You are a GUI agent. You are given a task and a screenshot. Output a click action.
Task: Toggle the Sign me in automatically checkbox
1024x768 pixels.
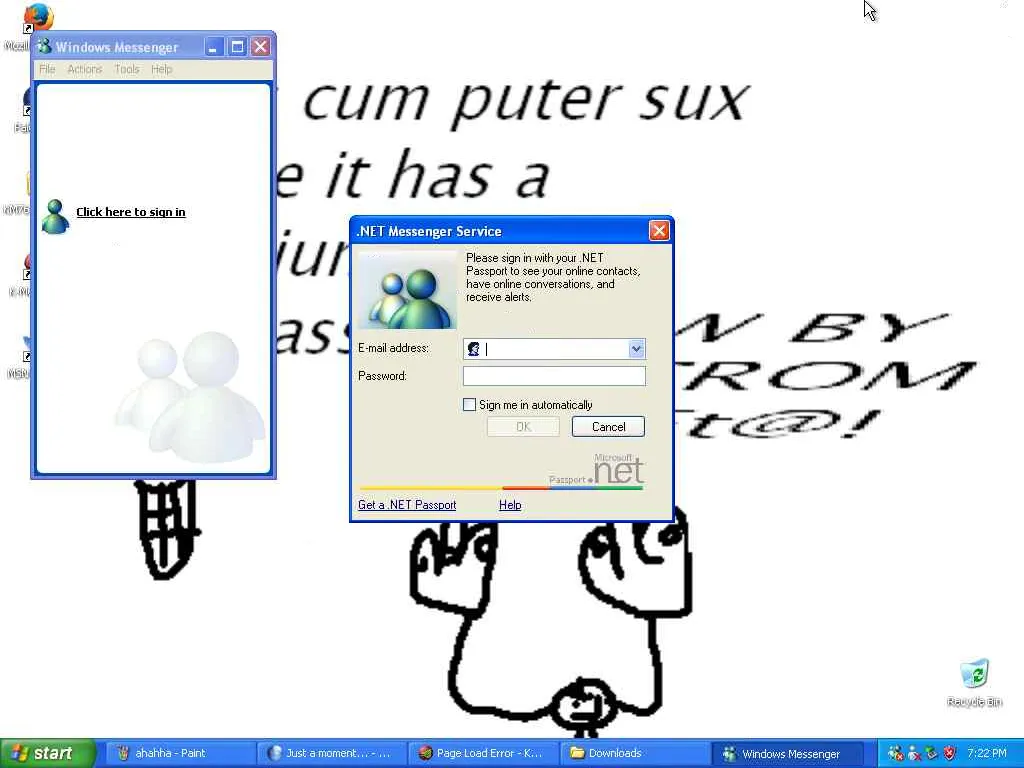coord(469,405)
